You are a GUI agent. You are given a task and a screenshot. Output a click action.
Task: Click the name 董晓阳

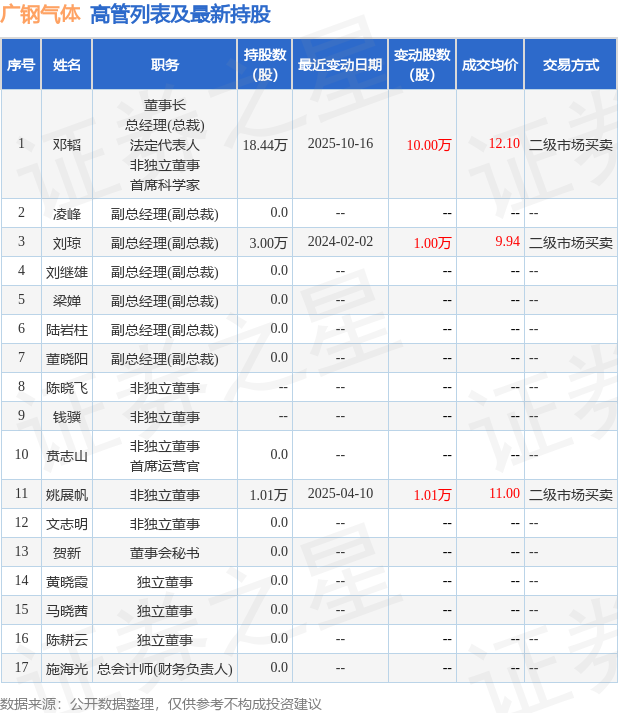coord(66,359)
